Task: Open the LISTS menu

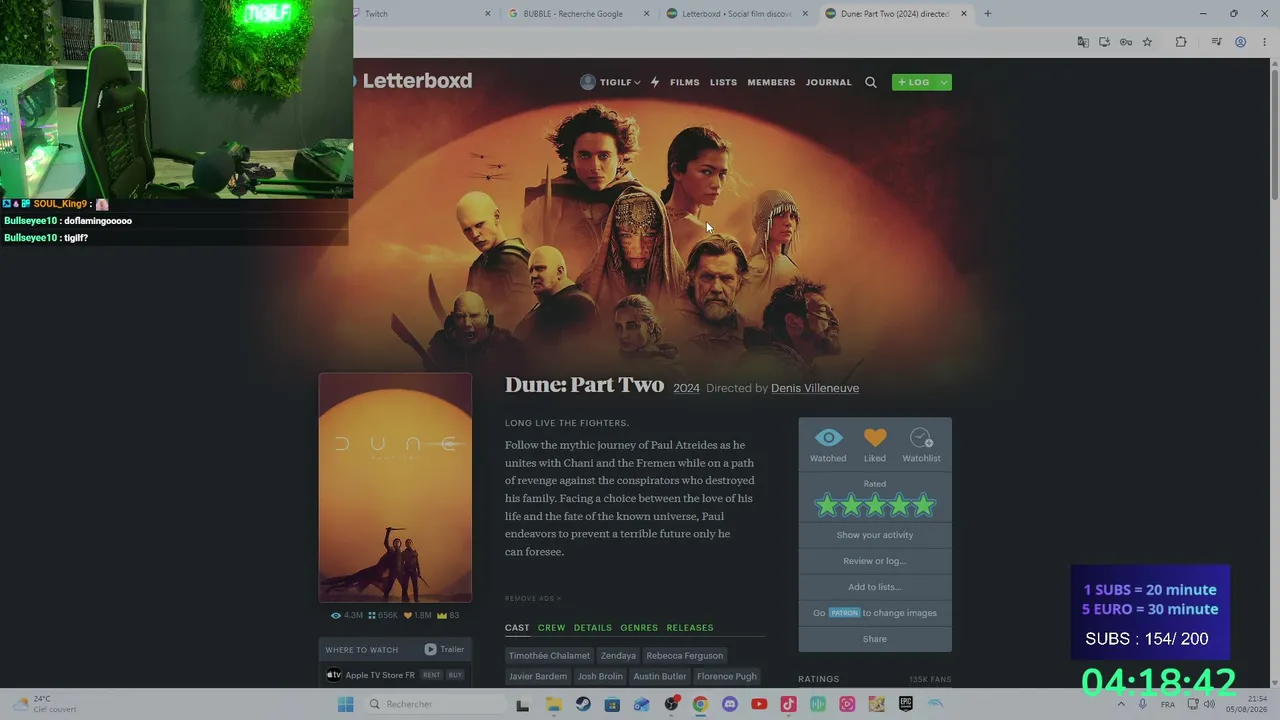Action: tap(723, 82)
